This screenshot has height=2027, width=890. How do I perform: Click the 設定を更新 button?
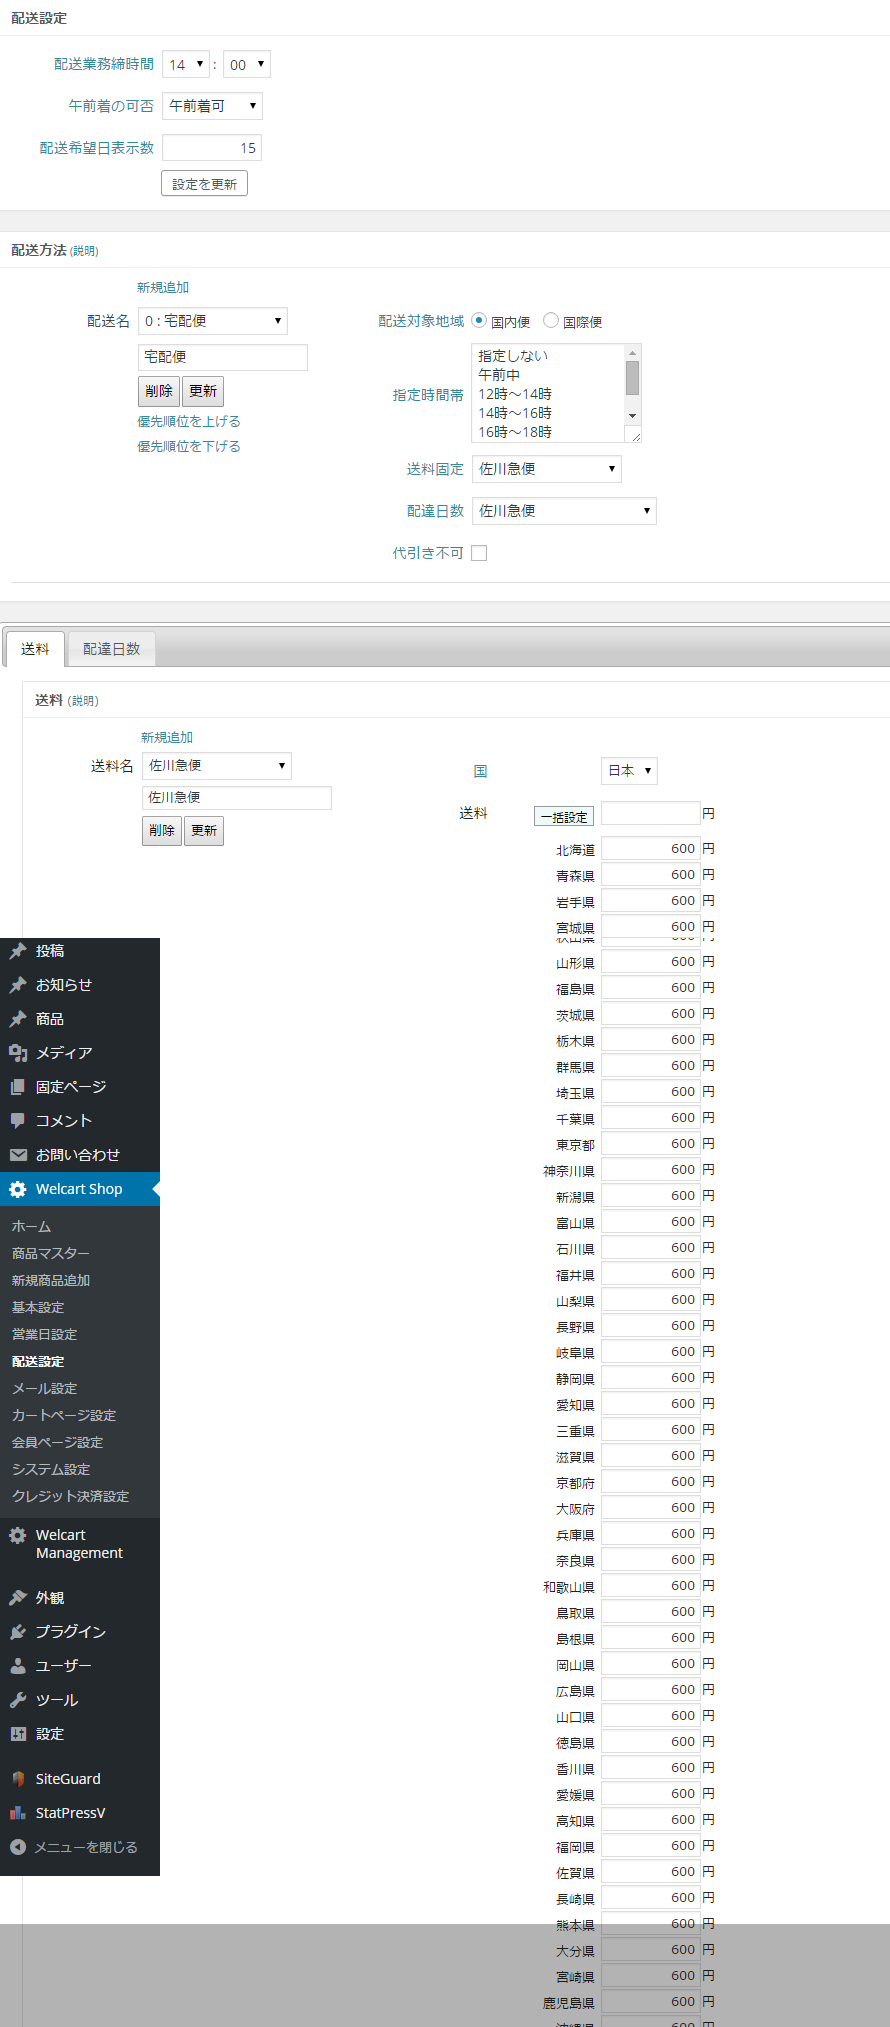(x=204, y=183)
